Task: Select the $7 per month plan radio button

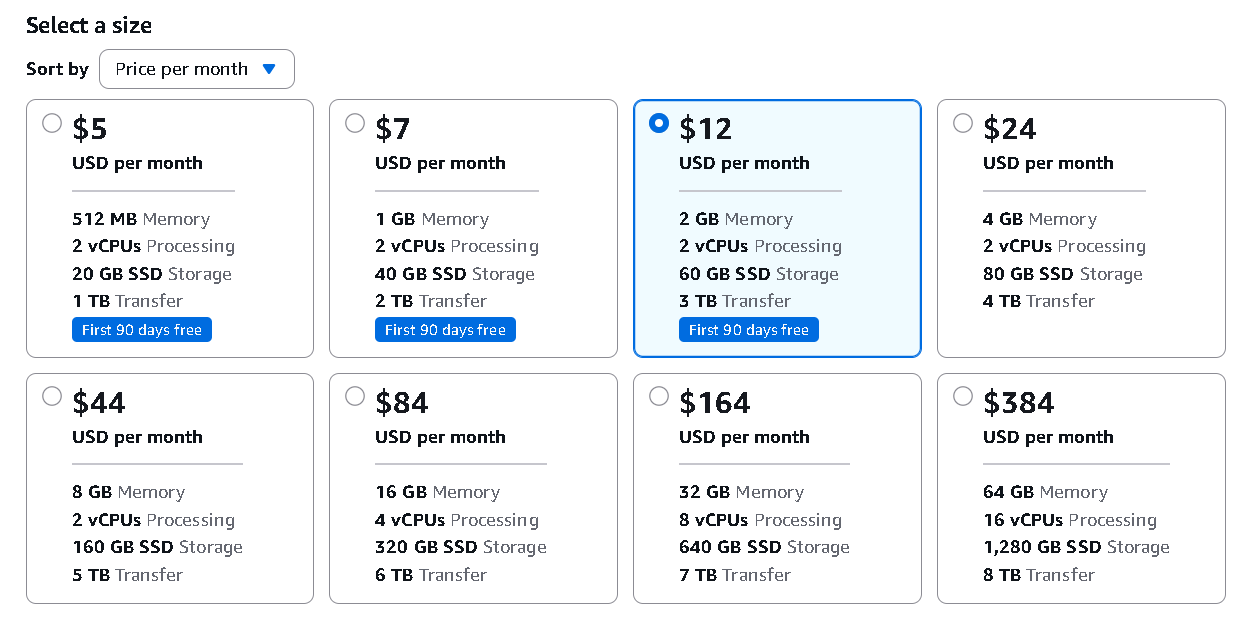Action: point(355,122)
